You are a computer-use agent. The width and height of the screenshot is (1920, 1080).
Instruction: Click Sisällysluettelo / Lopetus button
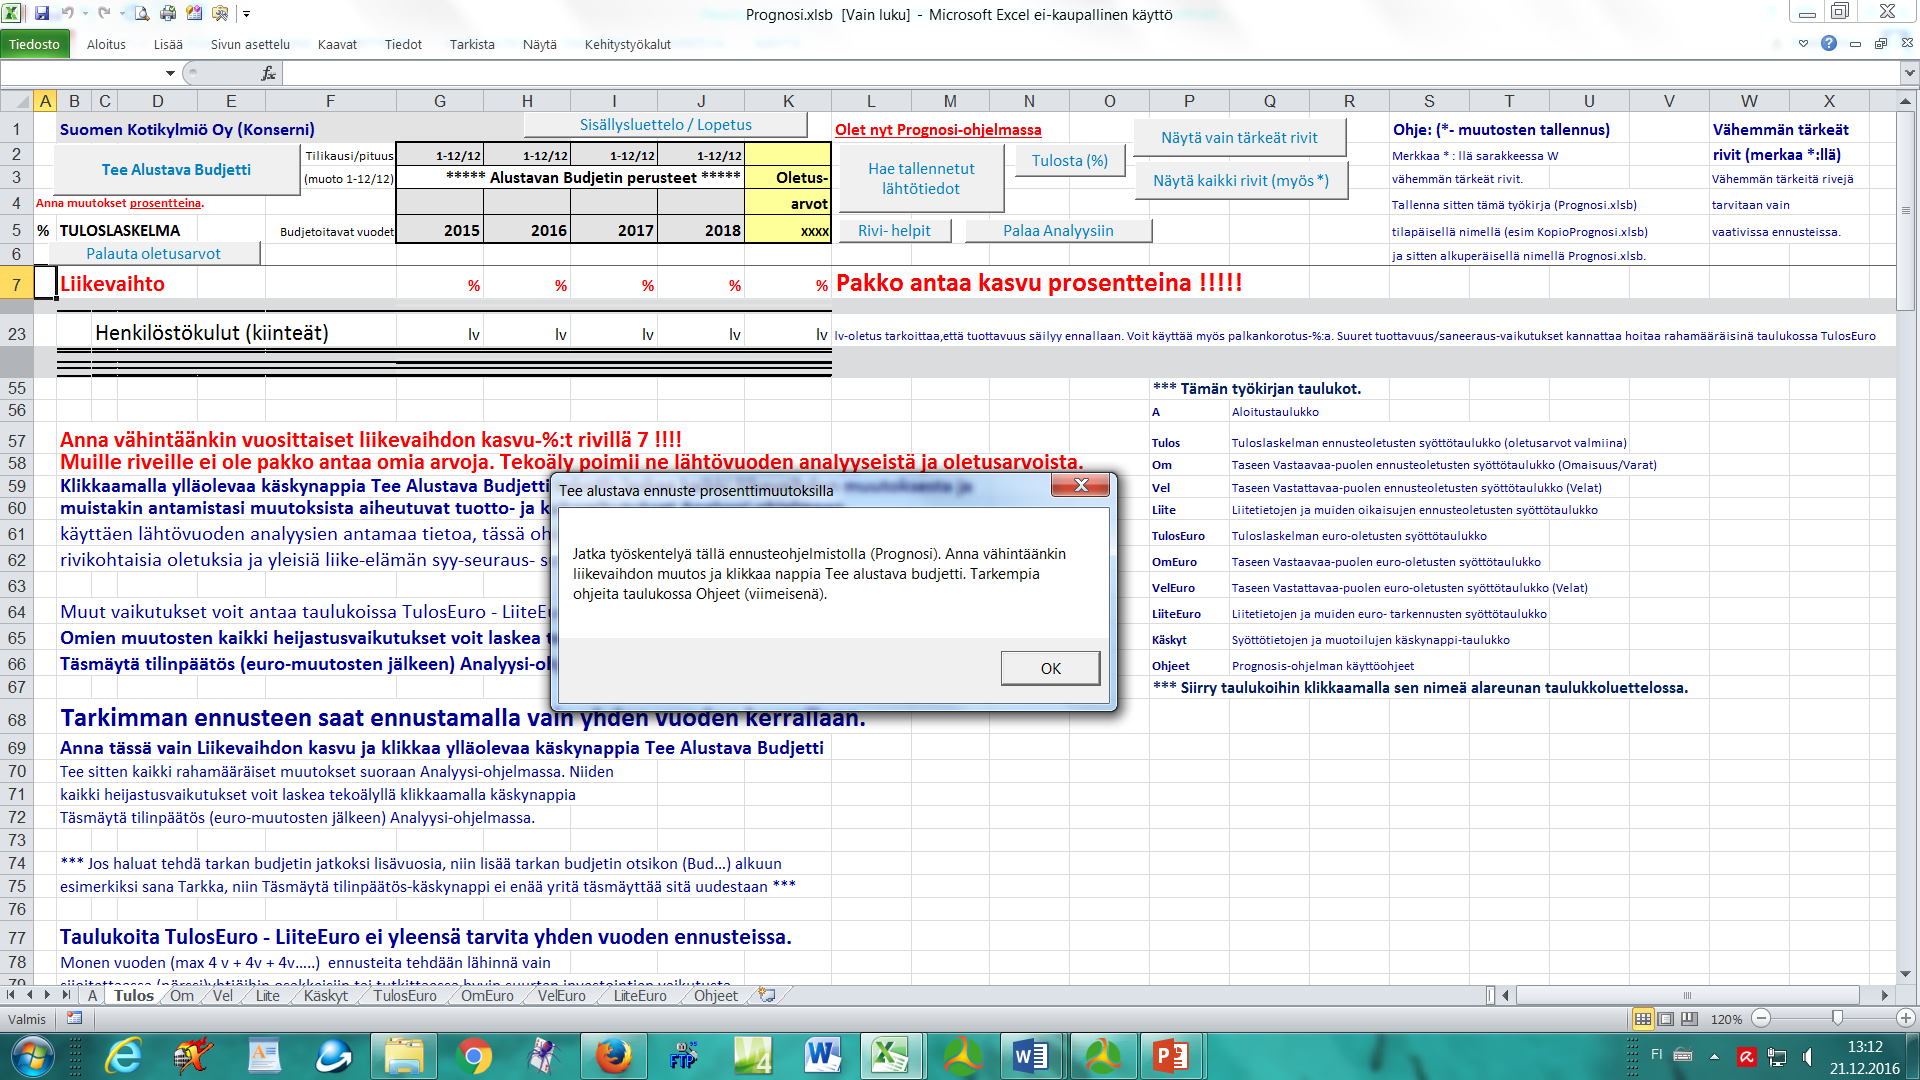tap(665, 125)
